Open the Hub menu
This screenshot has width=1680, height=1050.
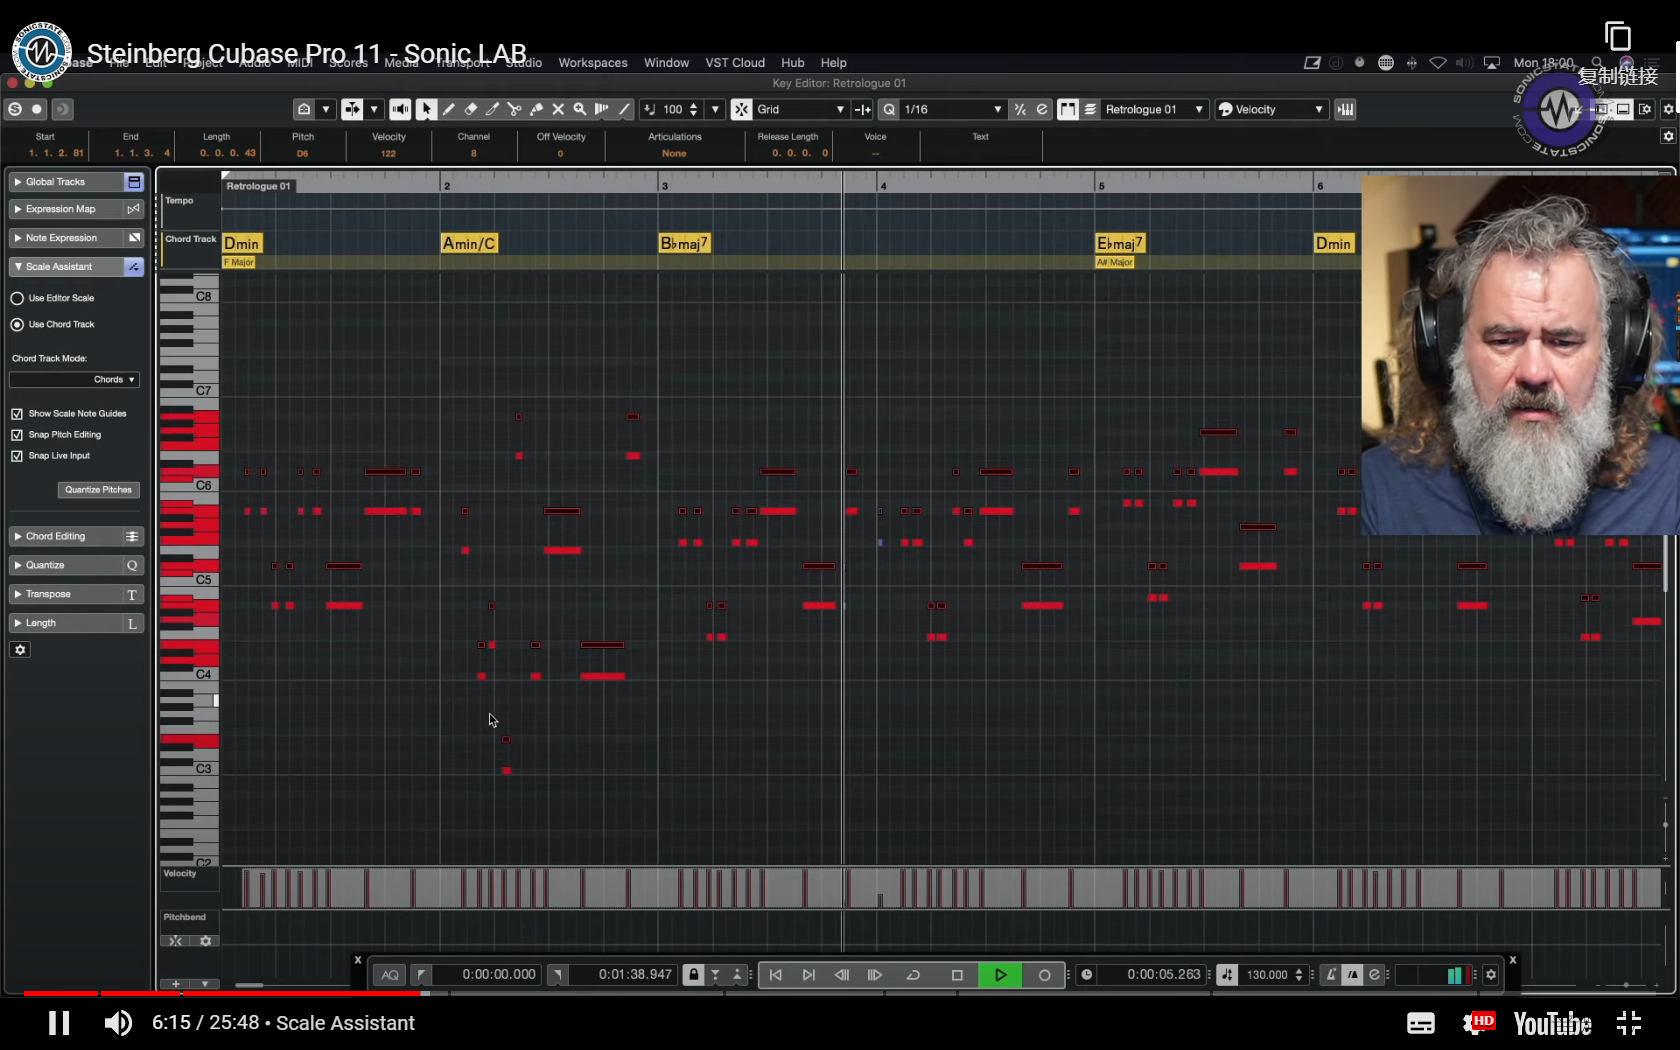[x=793, y=62]
